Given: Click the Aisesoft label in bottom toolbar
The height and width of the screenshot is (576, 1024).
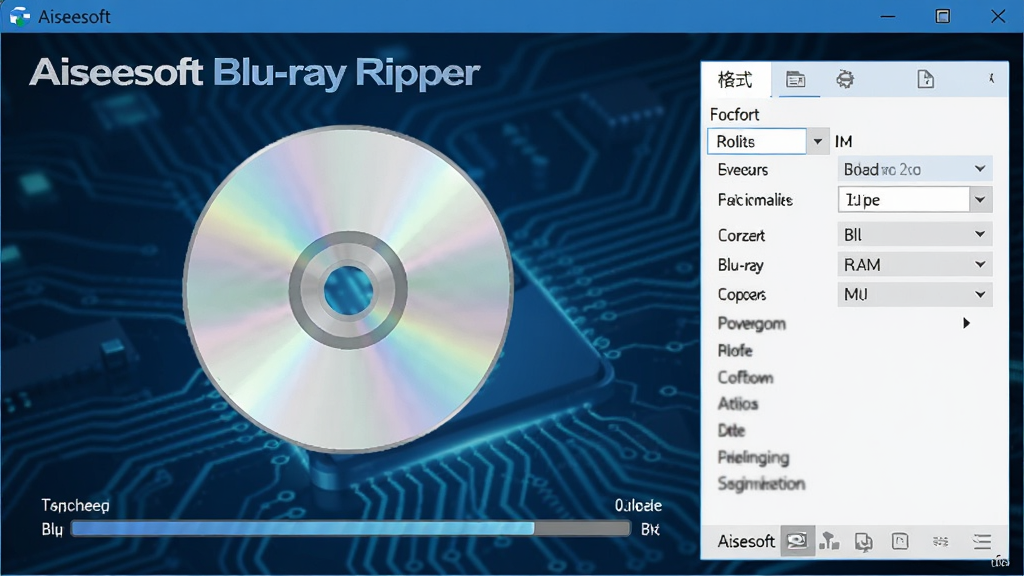Looking at the screenshot, I should point(746,541).
